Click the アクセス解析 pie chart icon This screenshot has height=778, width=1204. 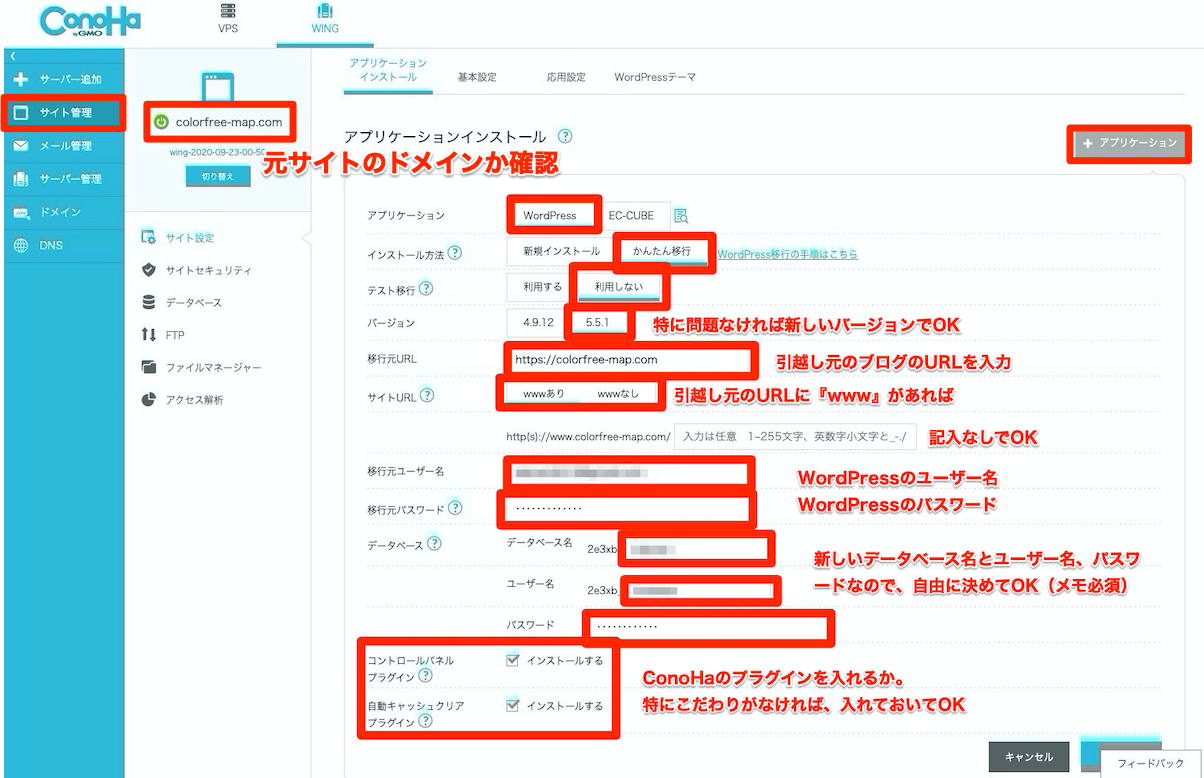tap(149, 400)
